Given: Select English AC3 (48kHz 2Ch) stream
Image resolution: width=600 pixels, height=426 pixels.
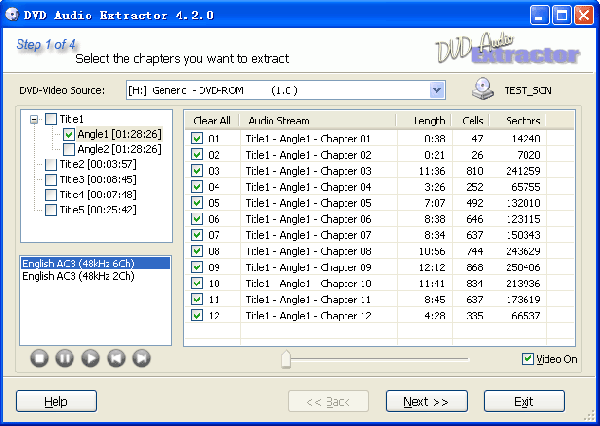Looking at the screenshot, I should coord(95,276).
